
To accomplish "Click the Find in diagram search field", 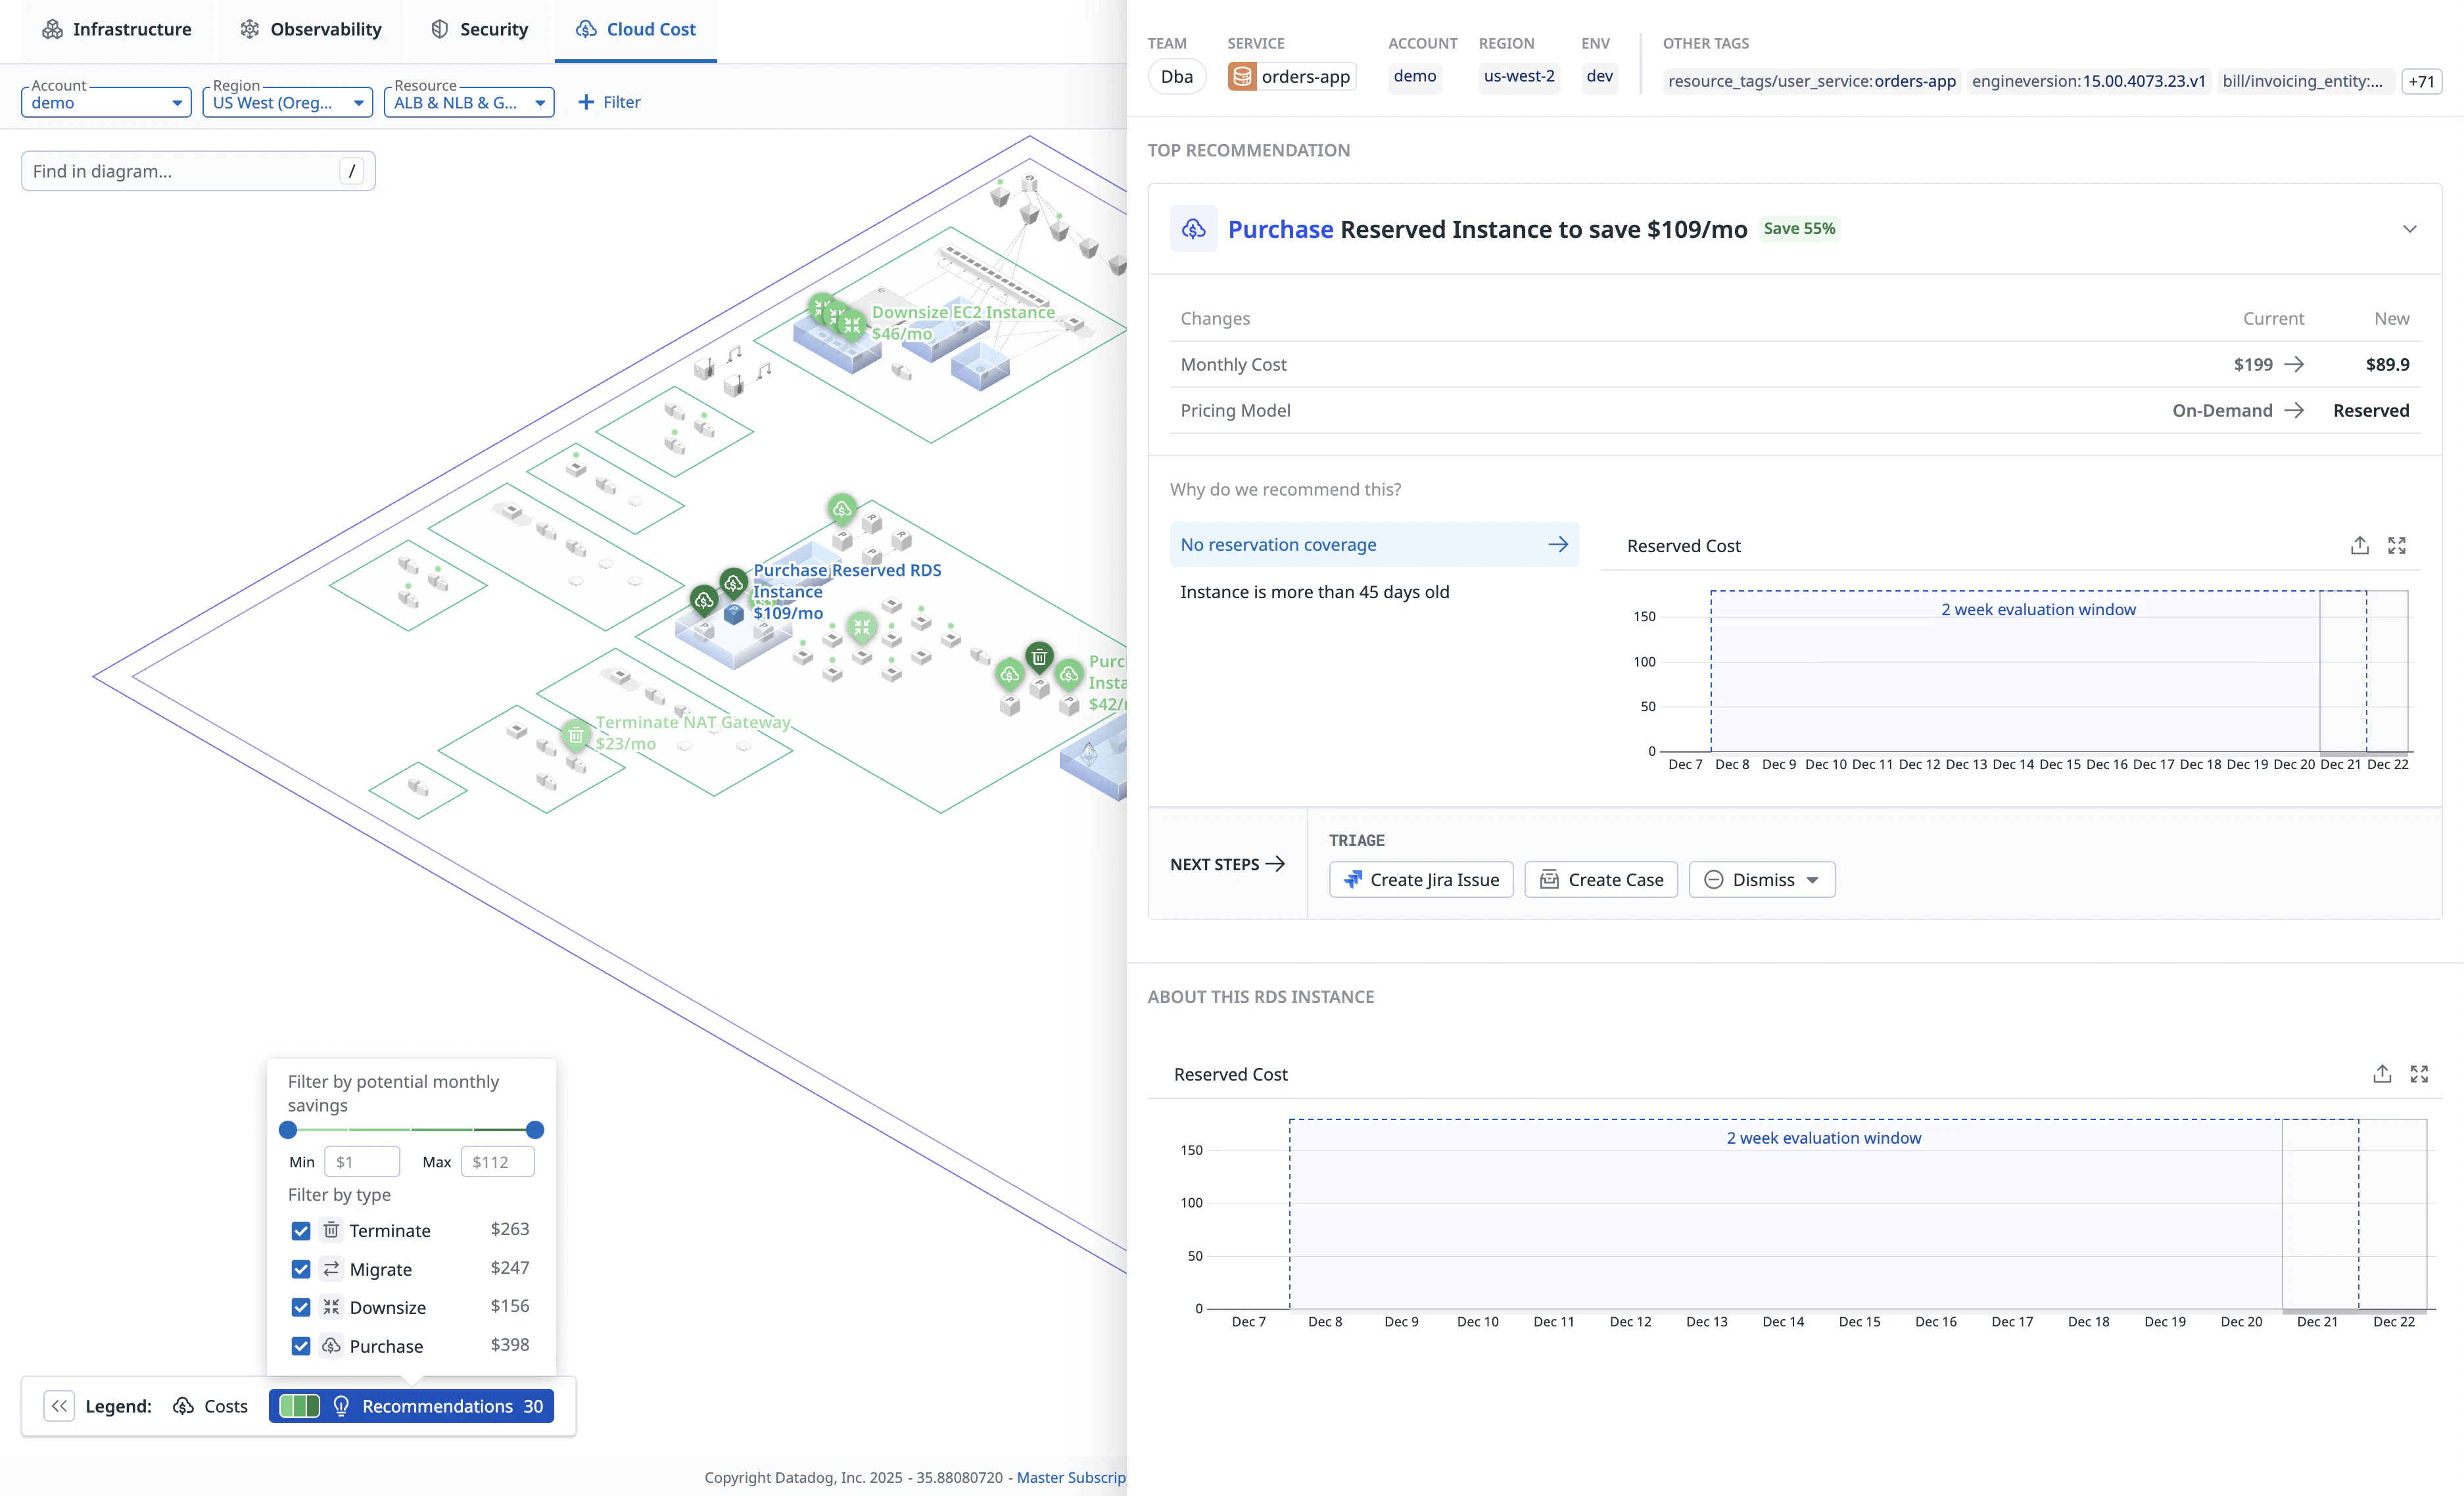I will [180, 171].
